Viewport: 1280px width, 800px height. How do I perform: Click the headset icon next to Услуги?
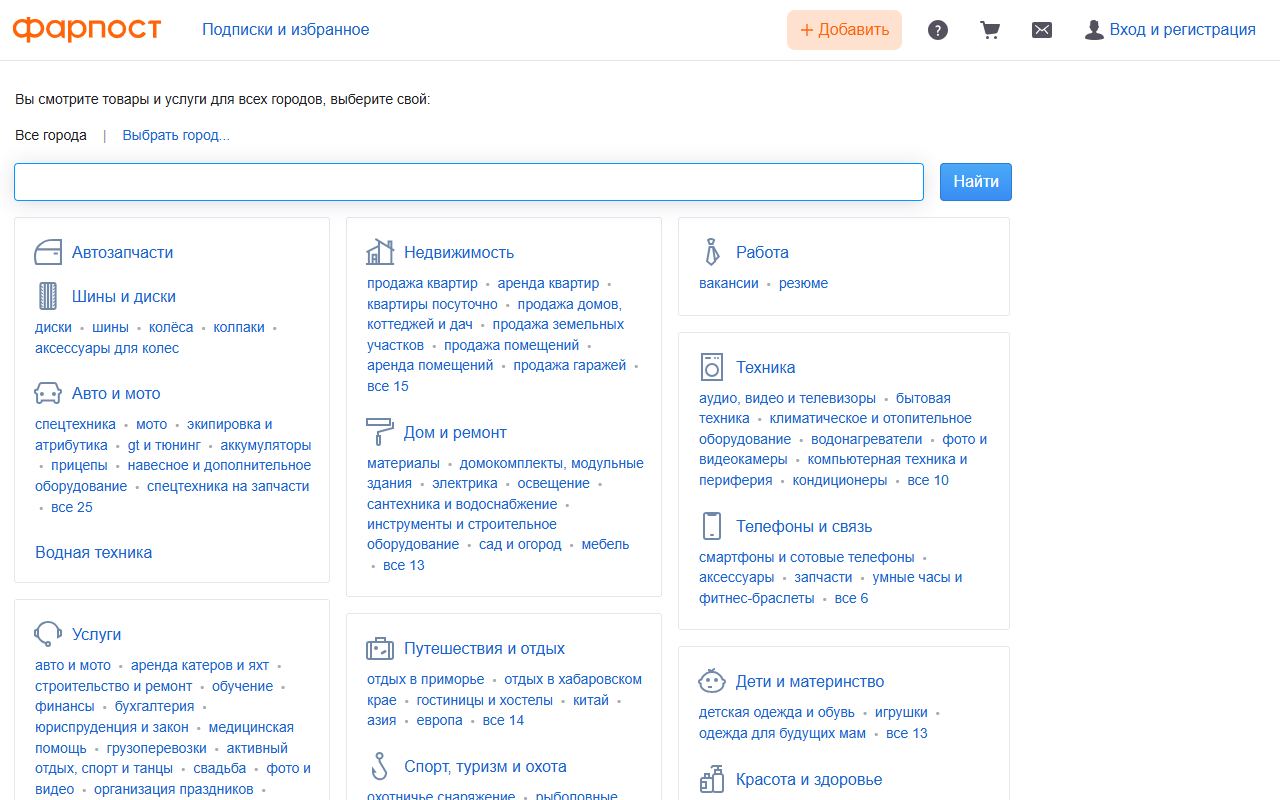click(48, 634)
